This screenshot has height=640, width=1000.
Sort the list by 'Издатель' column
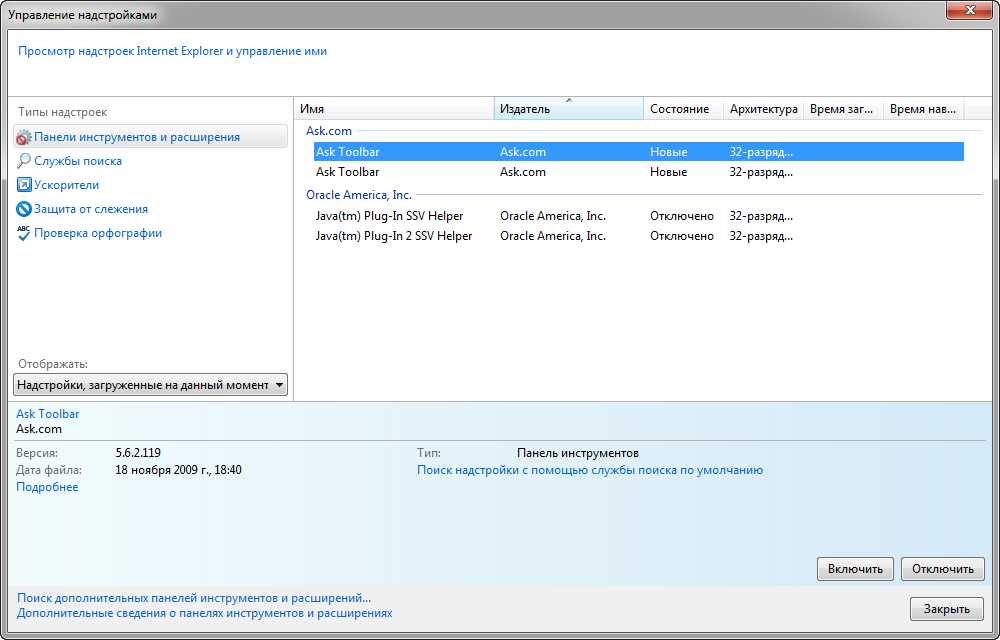(567, 109)
